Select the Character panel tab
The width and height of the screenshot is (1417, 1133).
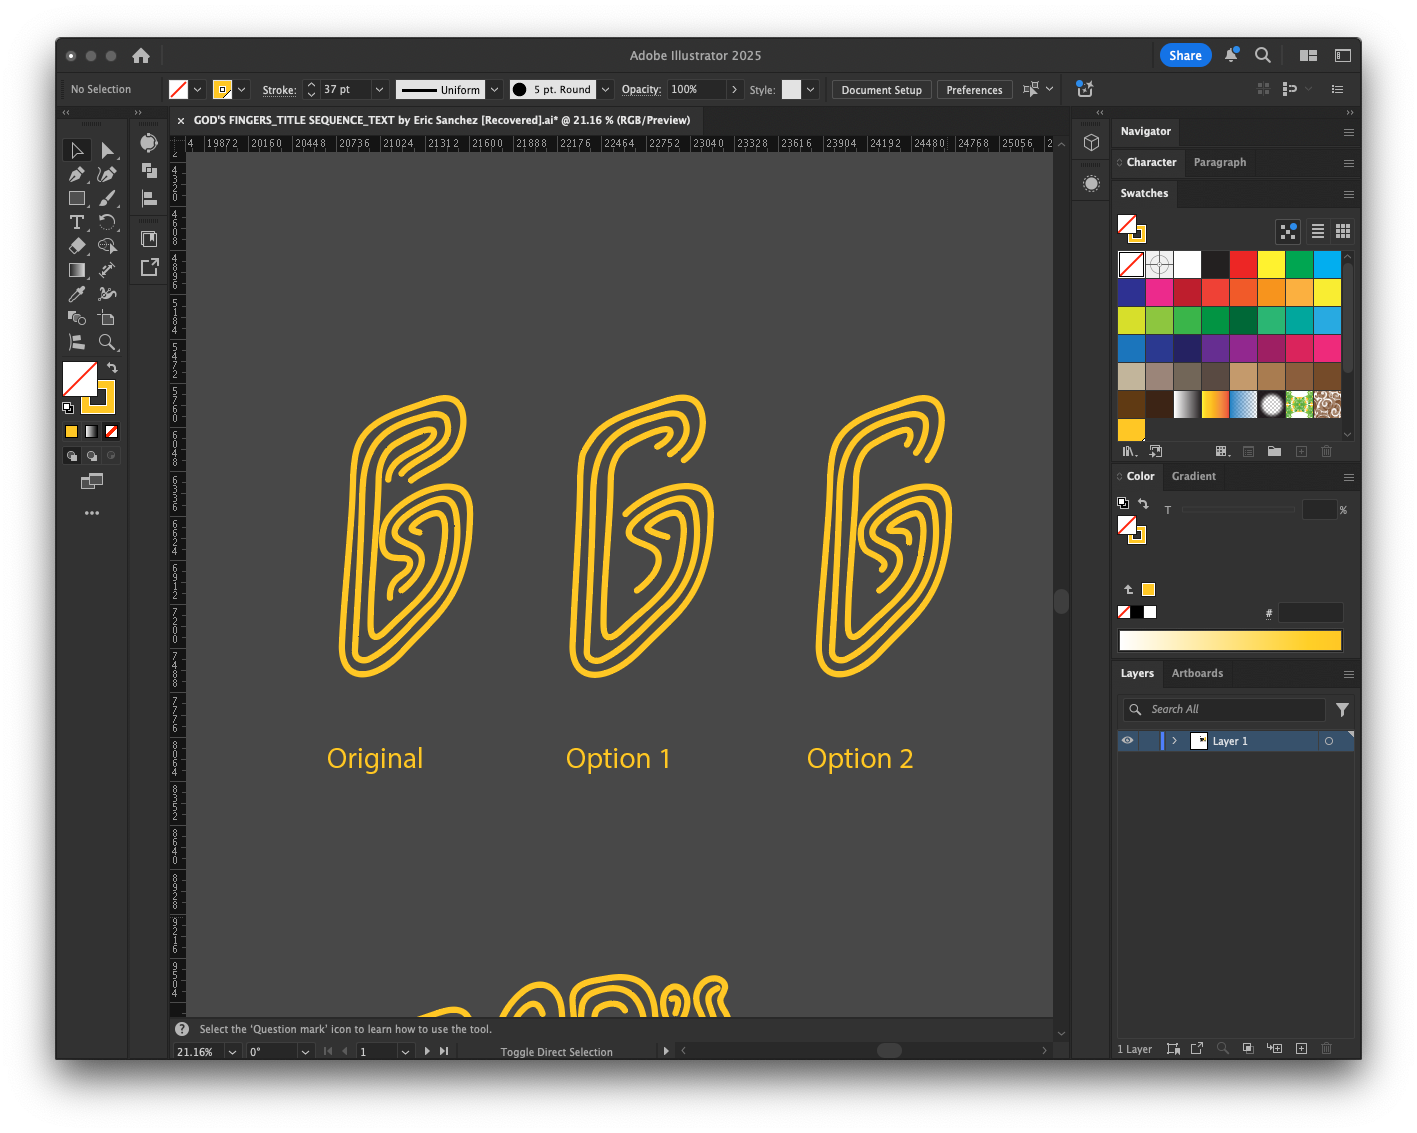click(x=1151, y=162)
